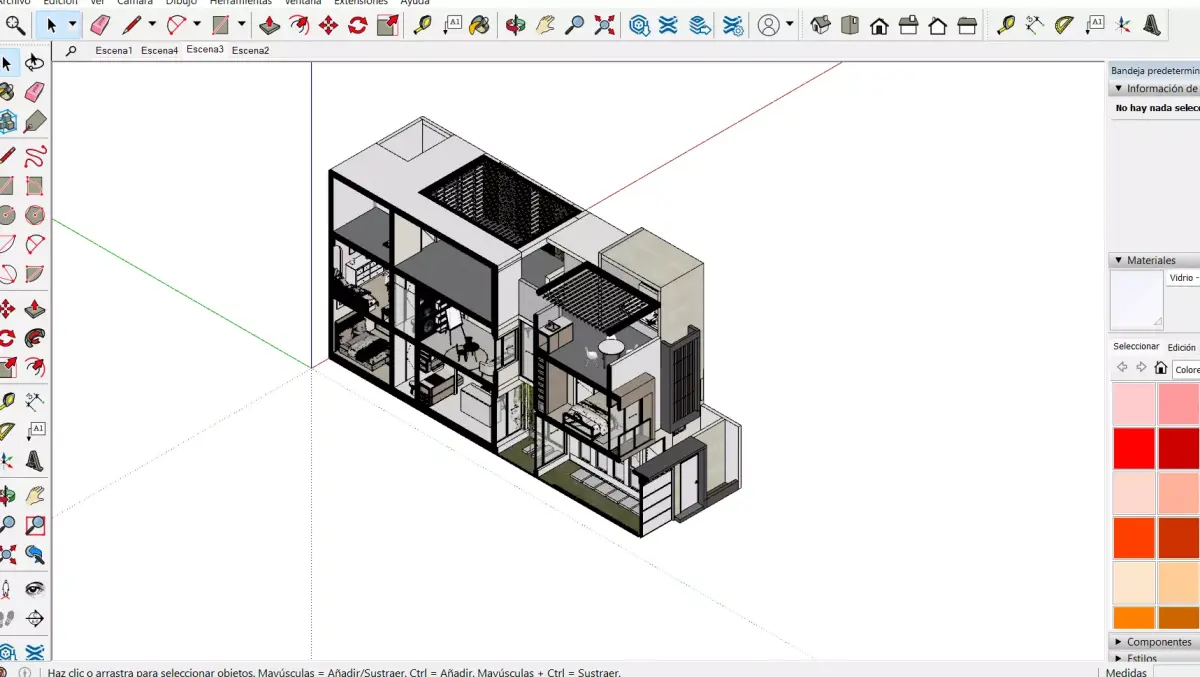Select the Section Plane tool
1200x677 pixels.
35,618
